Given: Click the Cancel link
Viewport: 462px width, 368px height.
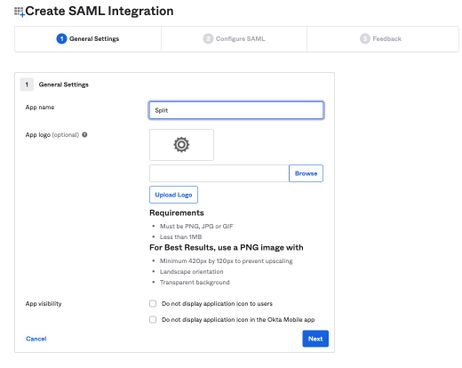Looking at the screenshot, I should [36, 339].
